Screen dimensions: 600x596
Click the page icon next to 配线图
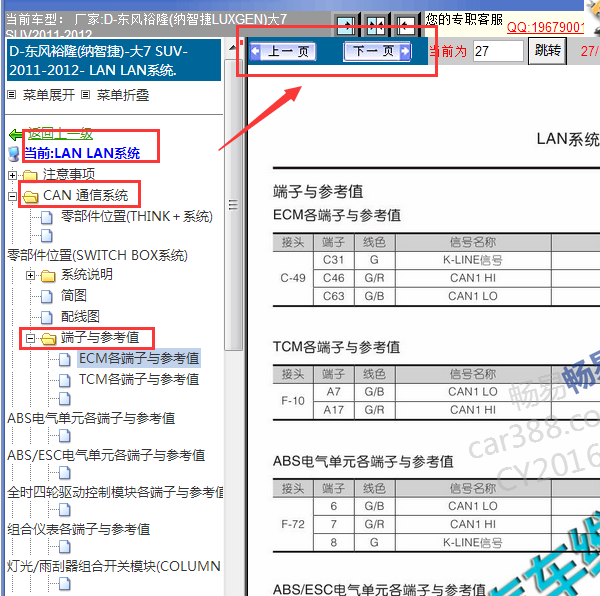pos(47,317)
